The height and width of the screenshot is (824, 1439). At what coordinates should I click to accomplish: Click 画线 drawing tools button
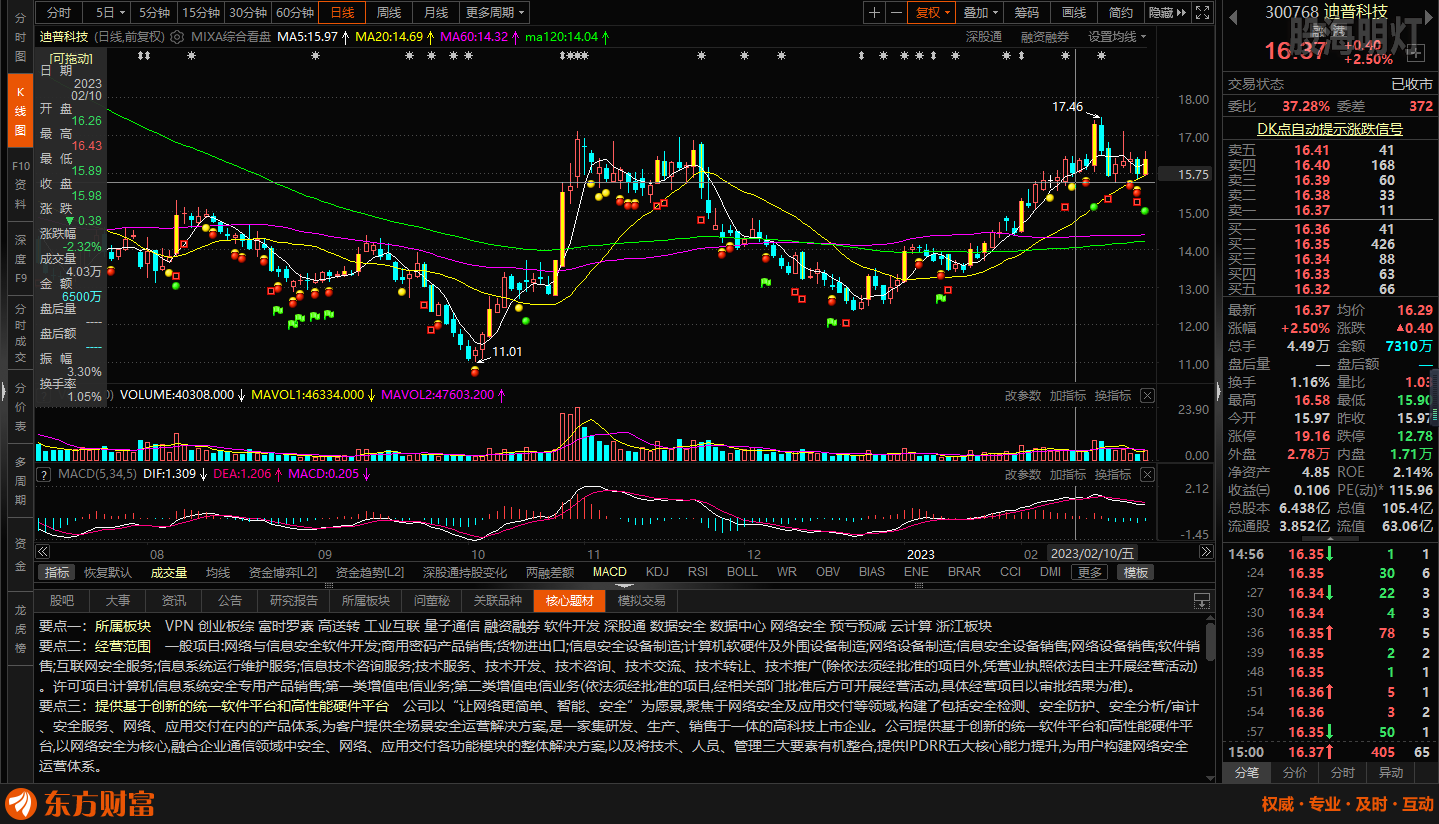[x=1074, y=13]
